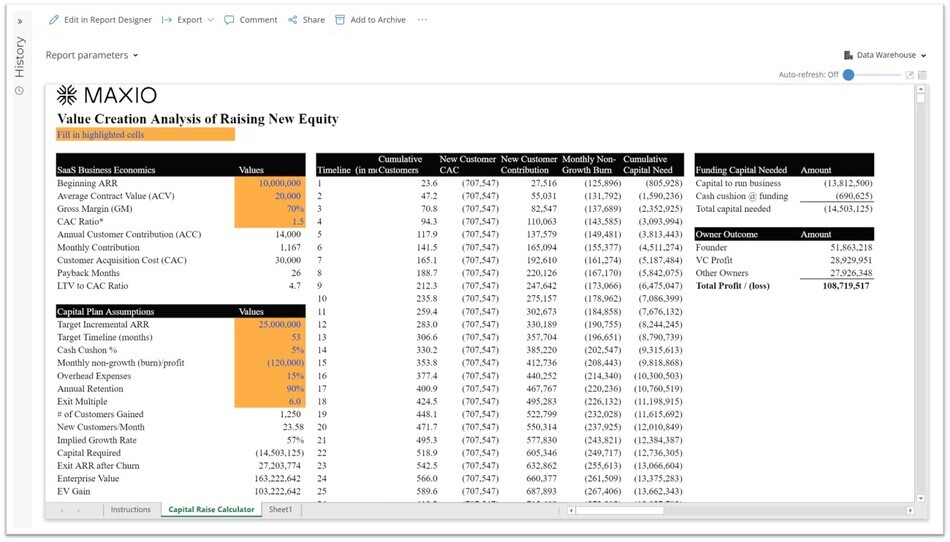Click the Comment speech bubble icon
This screenshot has width=950, height=542.
tap(229, 20)
